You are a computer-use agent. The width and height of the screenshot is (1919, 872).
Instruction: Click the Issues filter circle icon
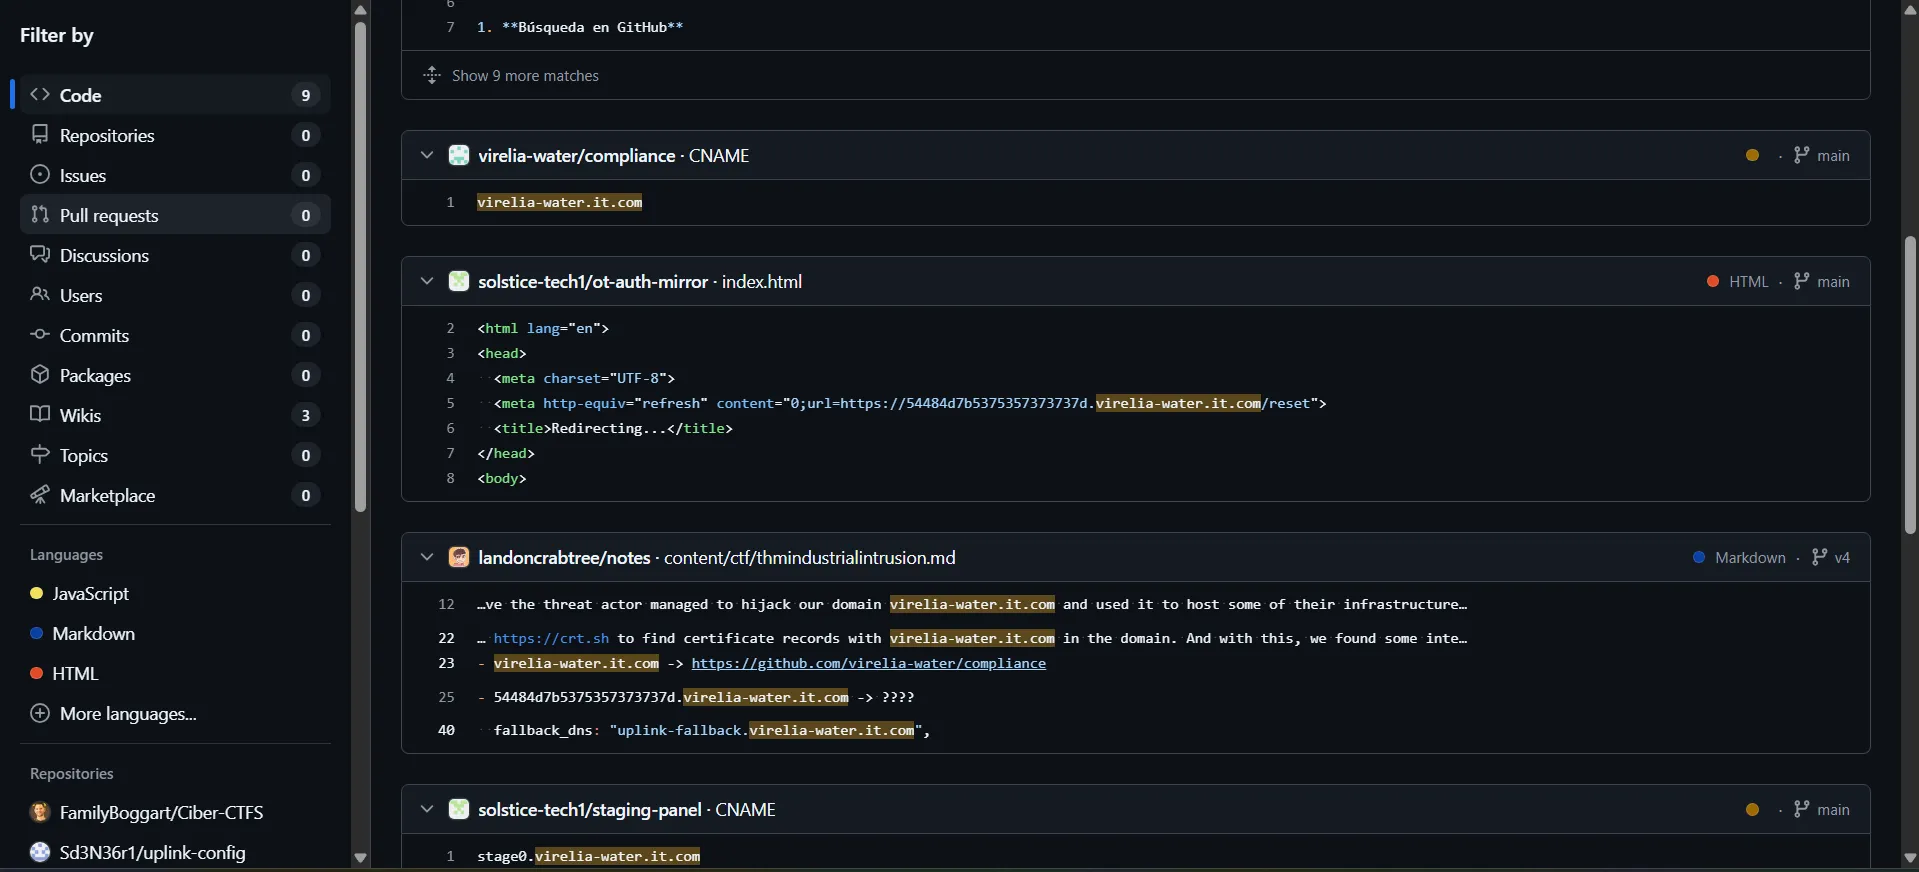point(40,174)
